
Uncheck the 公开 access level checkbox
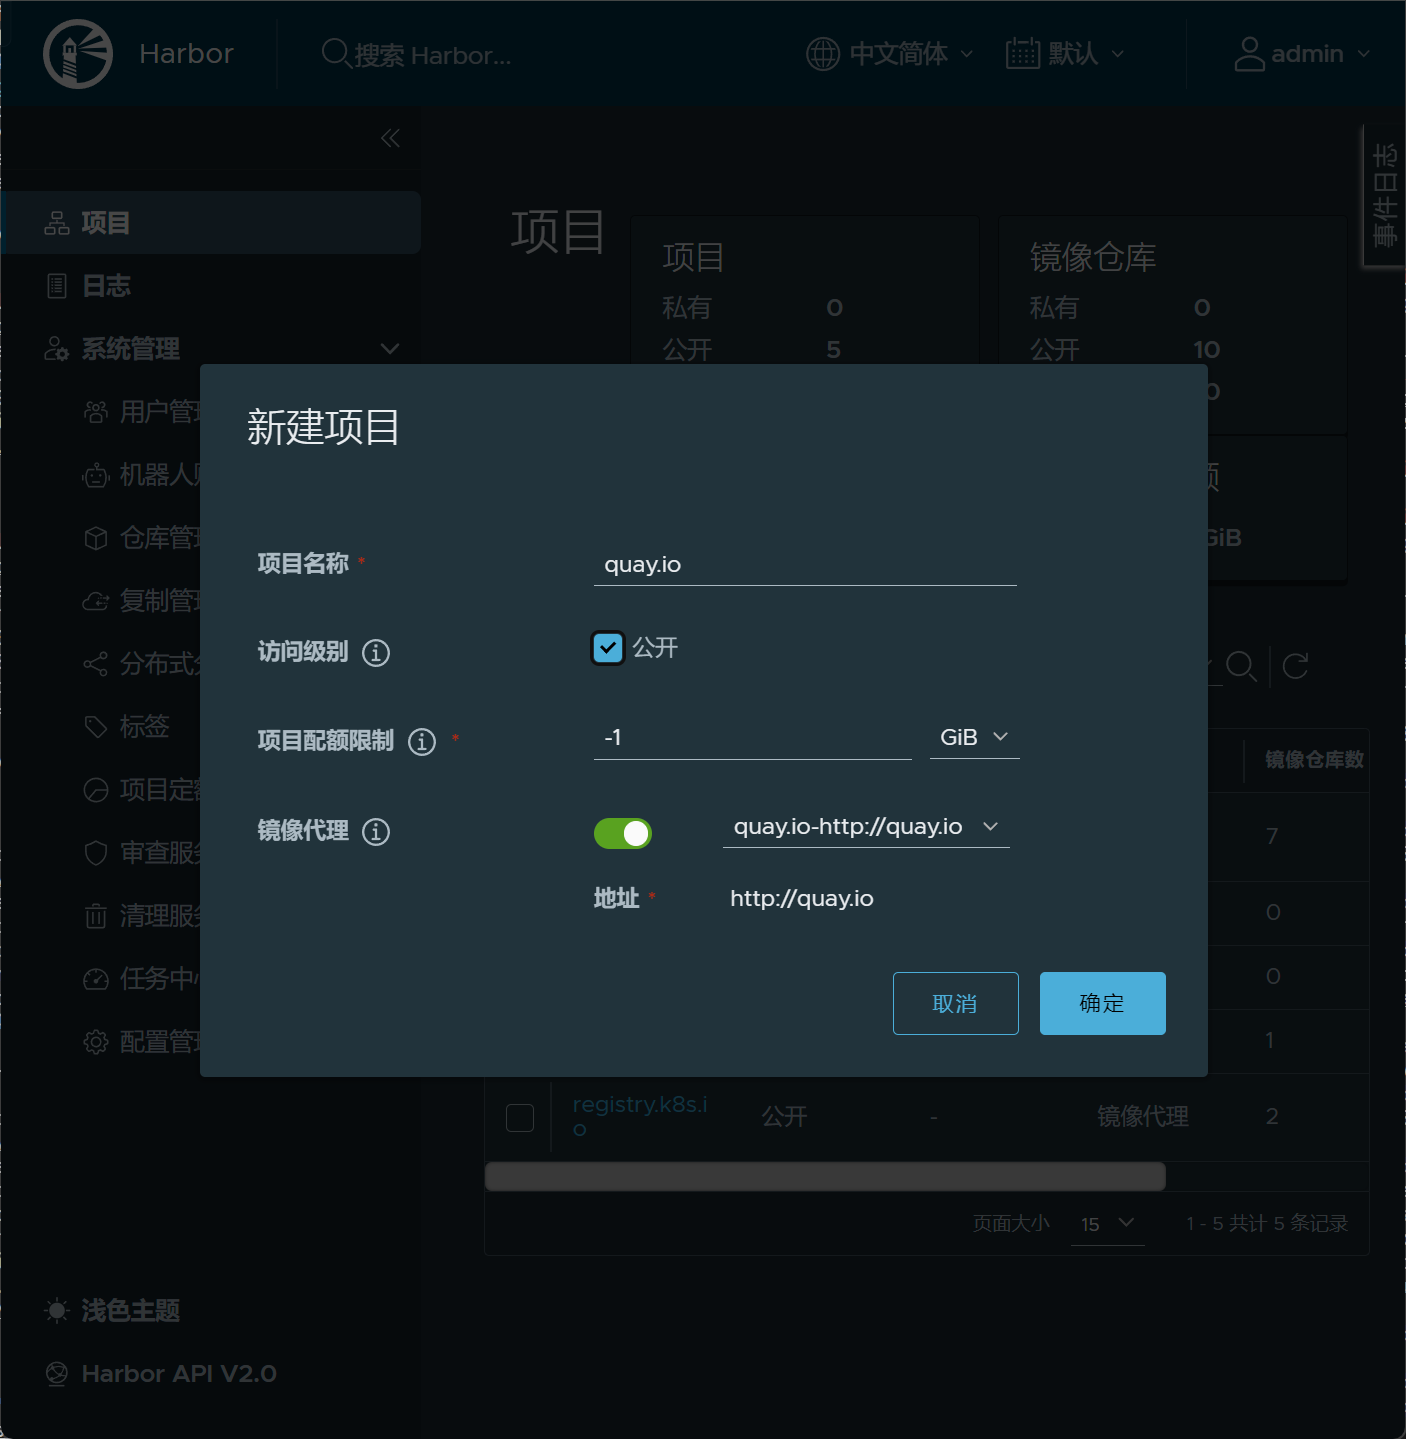[x=608, y=648]
